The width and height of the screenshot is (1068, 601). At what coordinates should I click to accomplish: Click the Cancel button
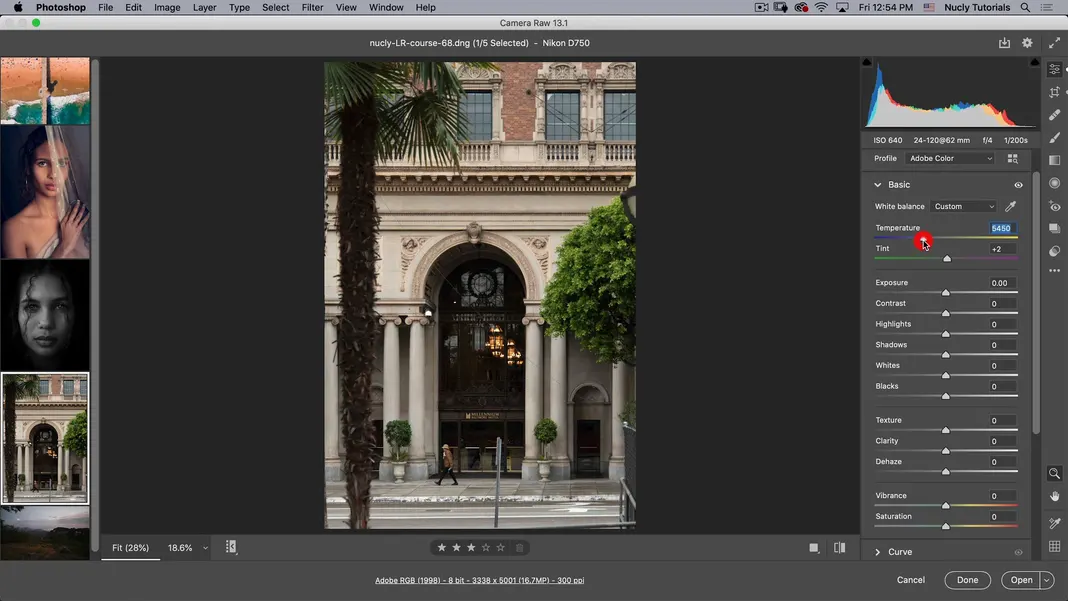(911, 580)
